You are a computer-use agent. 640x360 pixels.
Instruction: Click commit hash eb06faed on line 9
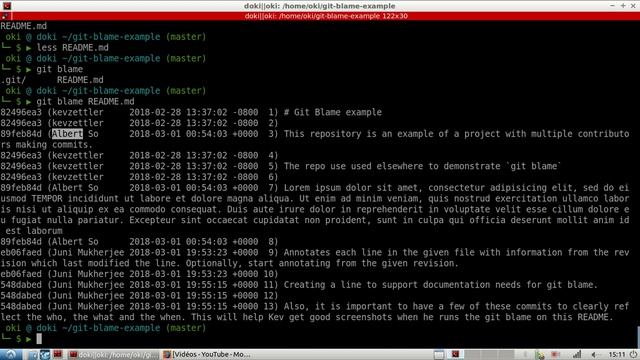pyautogui.click(x=21, y=252)
